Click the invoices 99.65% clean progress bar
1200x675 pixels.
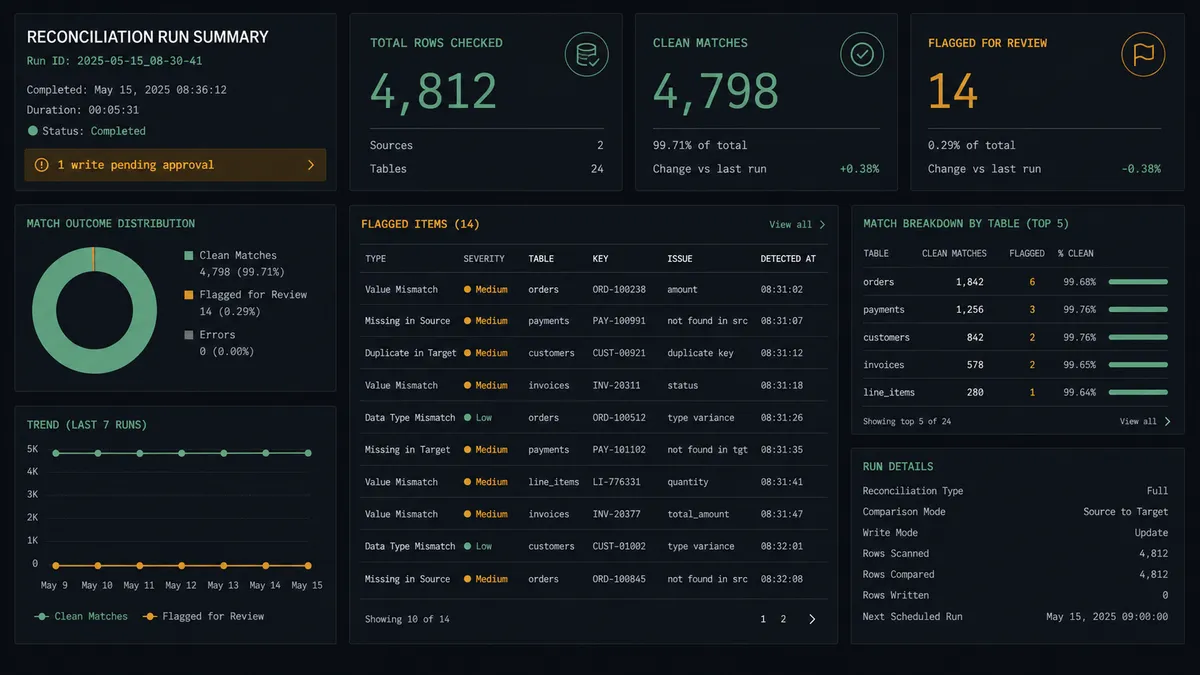coord(1138,365)
